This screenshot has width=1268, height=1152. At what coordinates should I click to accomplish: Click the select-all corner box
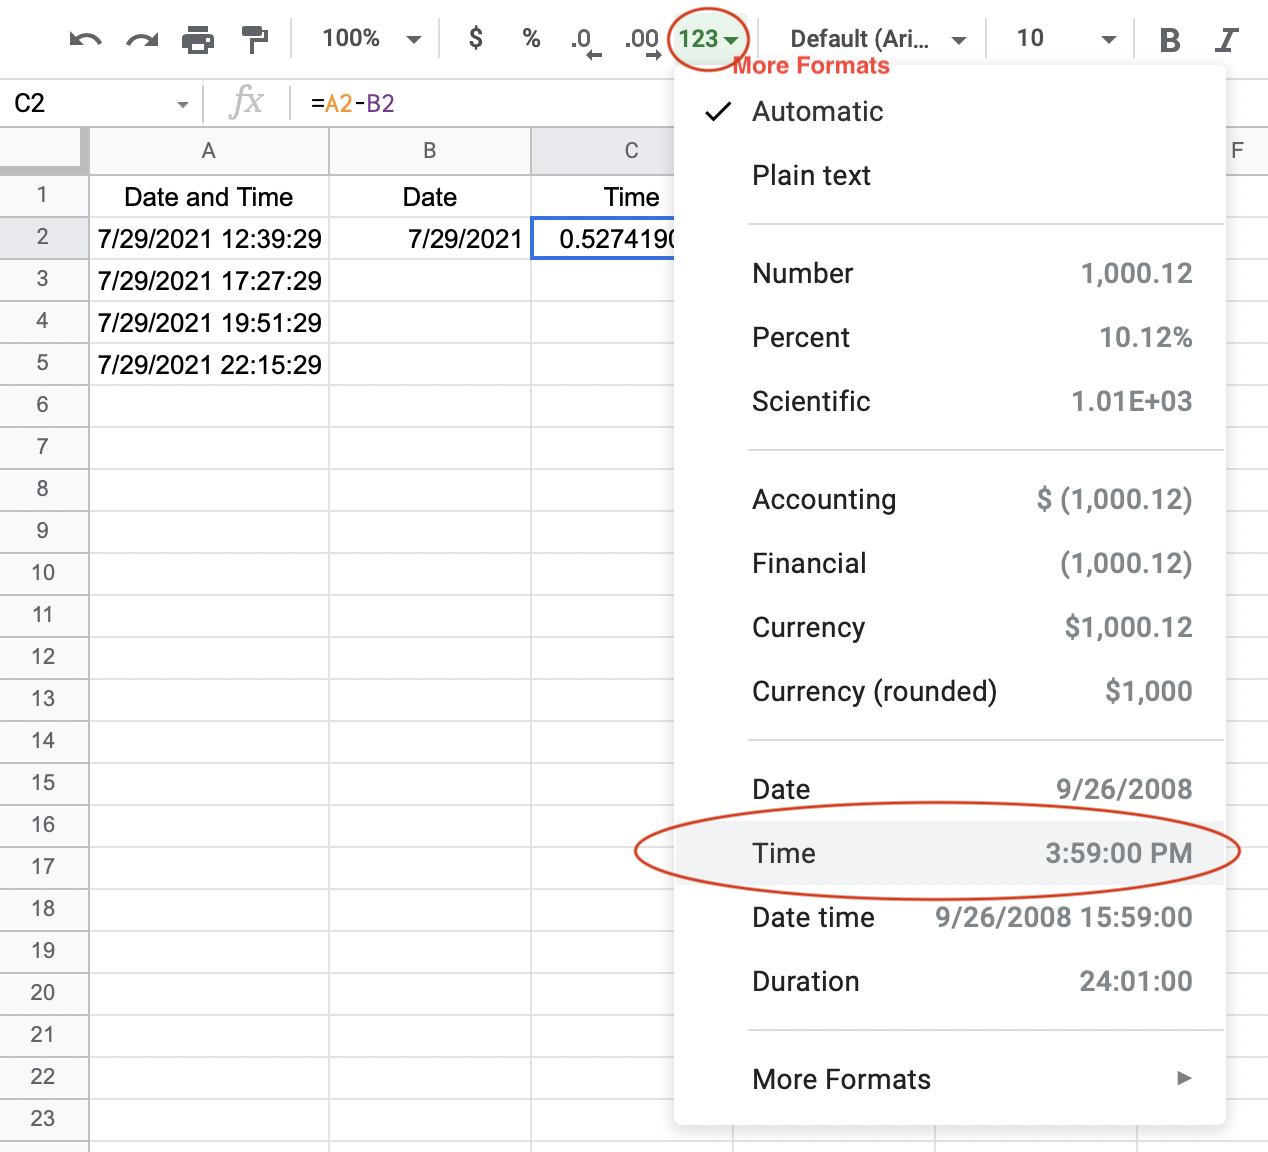(x=44, y=151)
